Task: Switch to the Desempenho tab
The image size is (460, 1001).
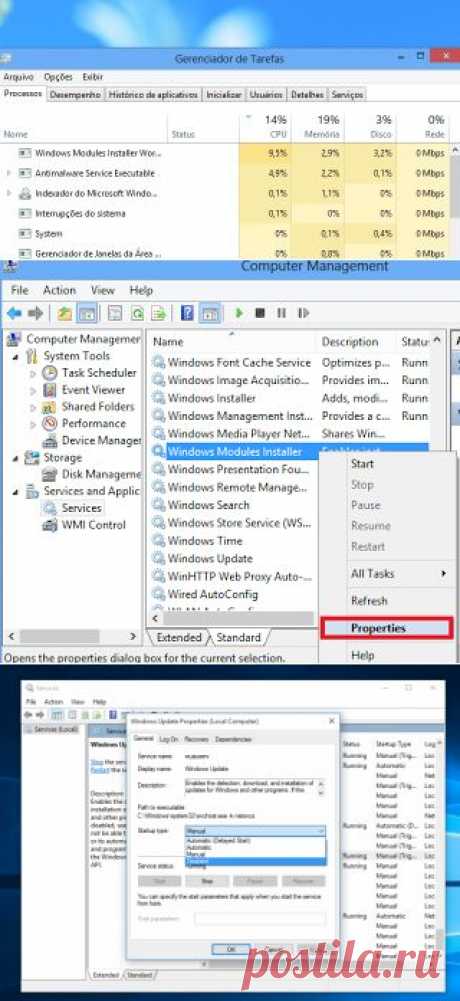Action: (75, 94)
